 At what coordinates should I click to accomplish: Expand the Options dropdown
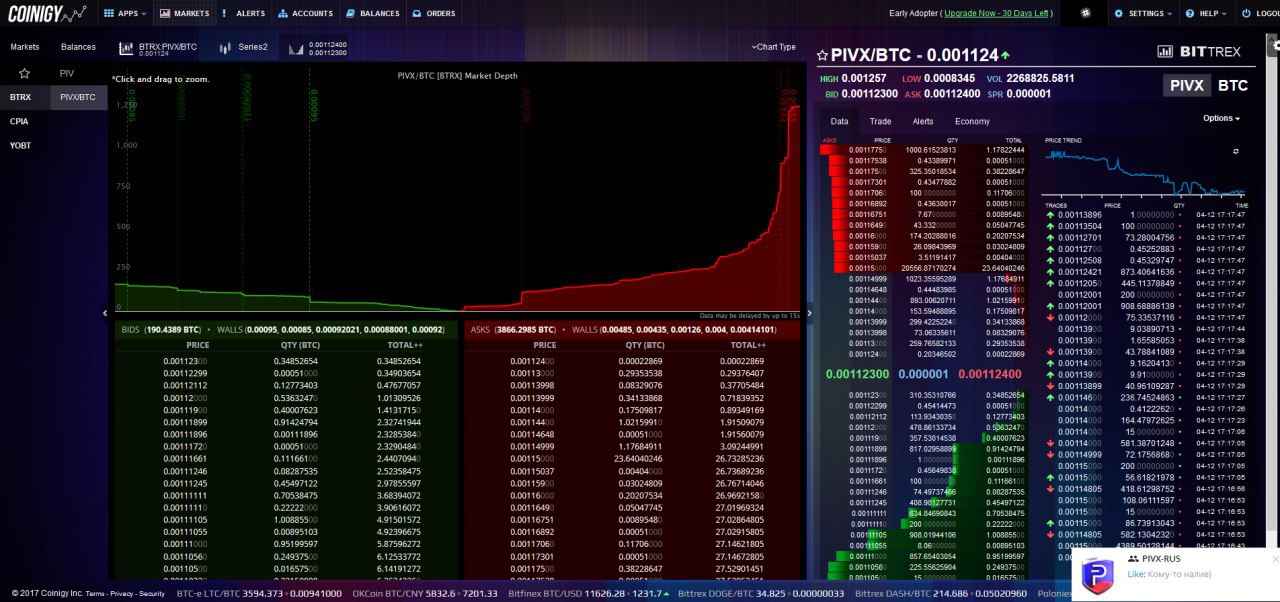coord(1221,118)
